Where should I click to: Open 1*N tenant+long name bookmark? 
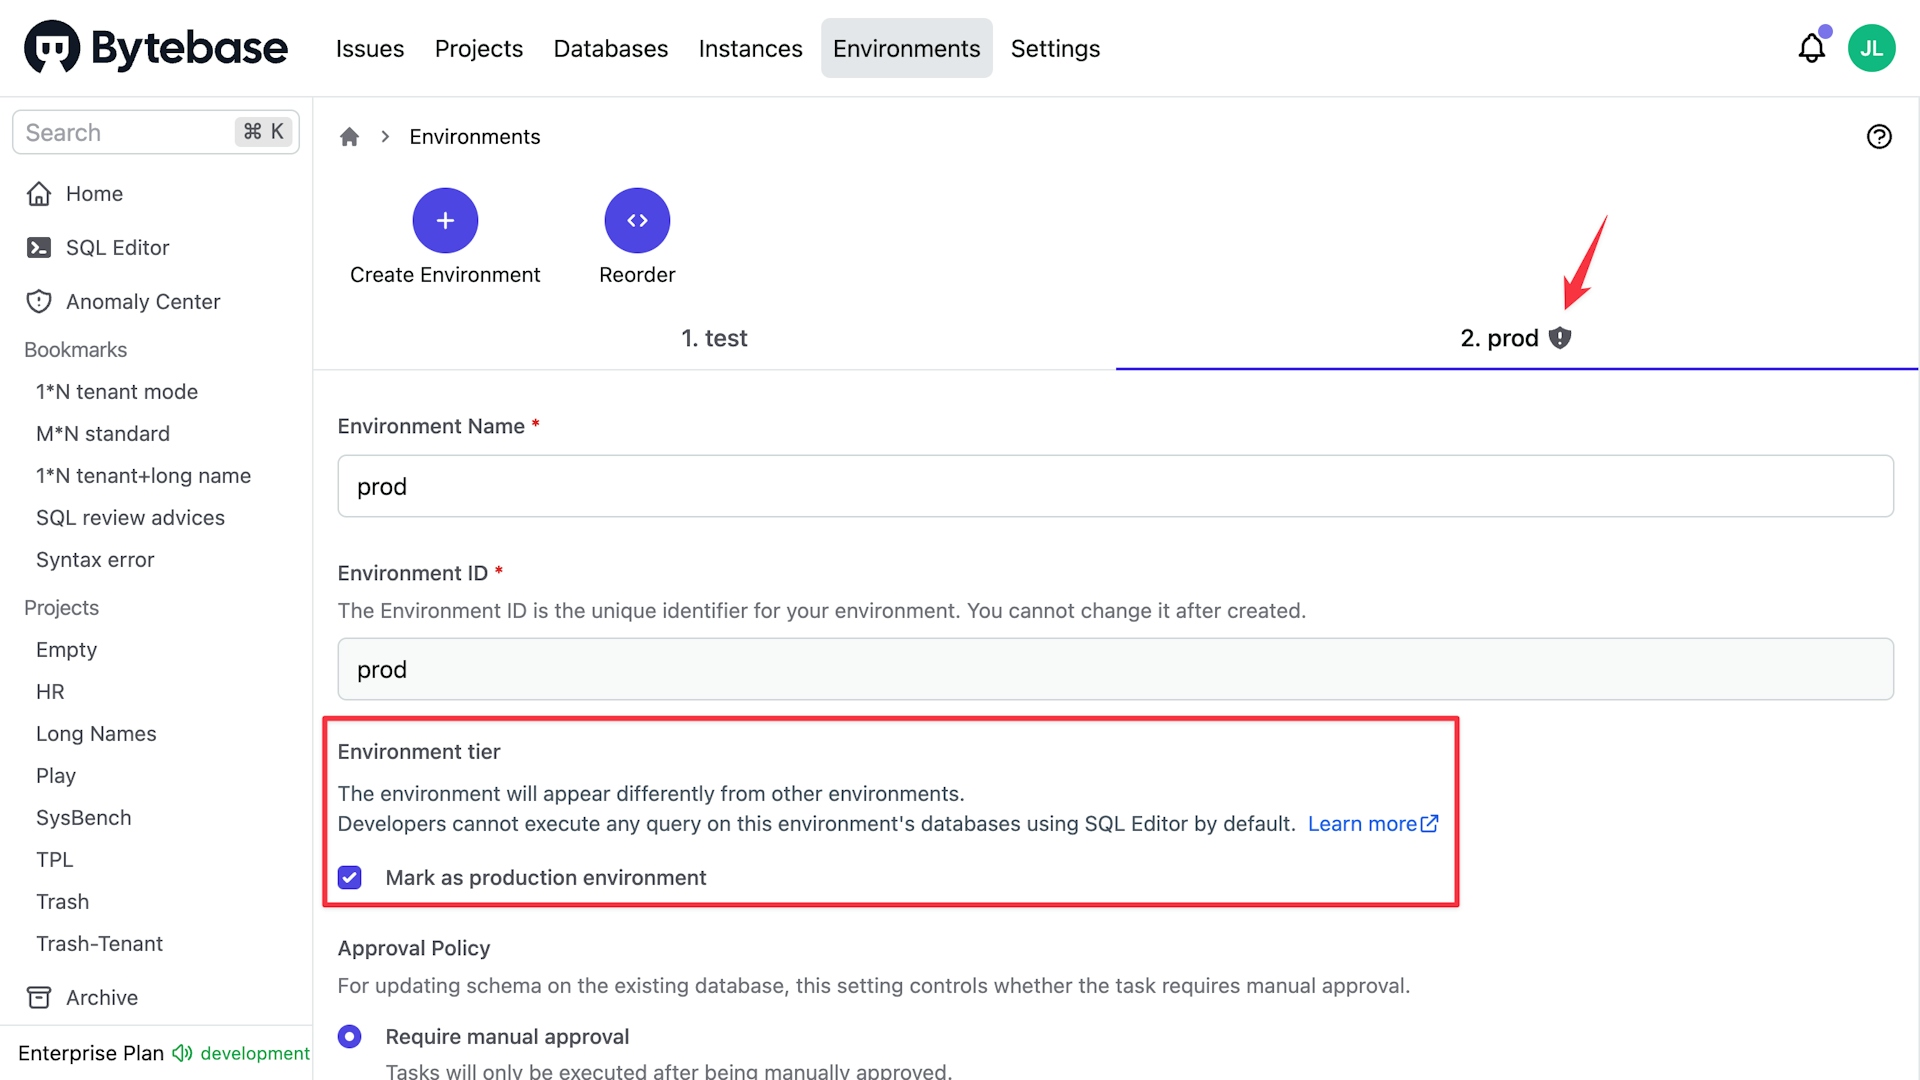pyautogui.click(x=143, y=476)
